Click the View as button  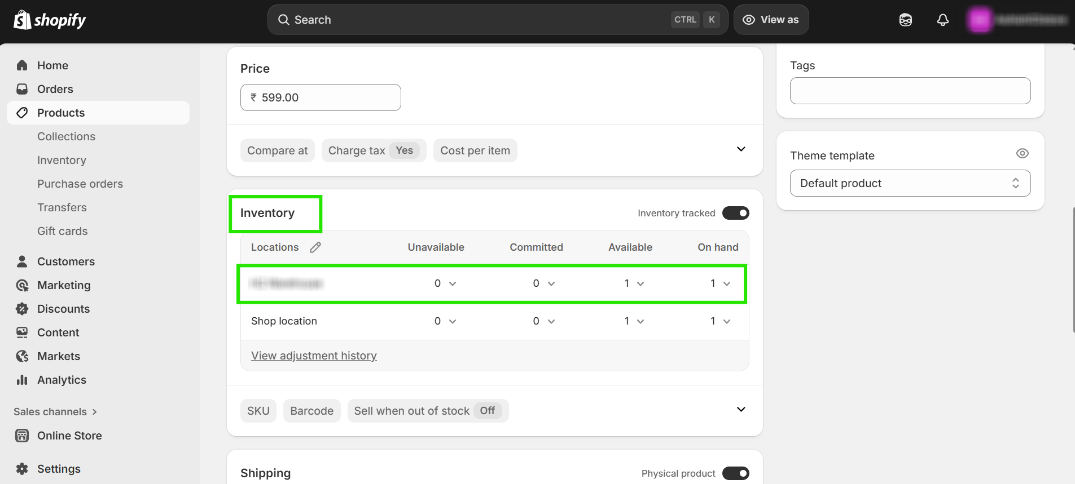771,20
